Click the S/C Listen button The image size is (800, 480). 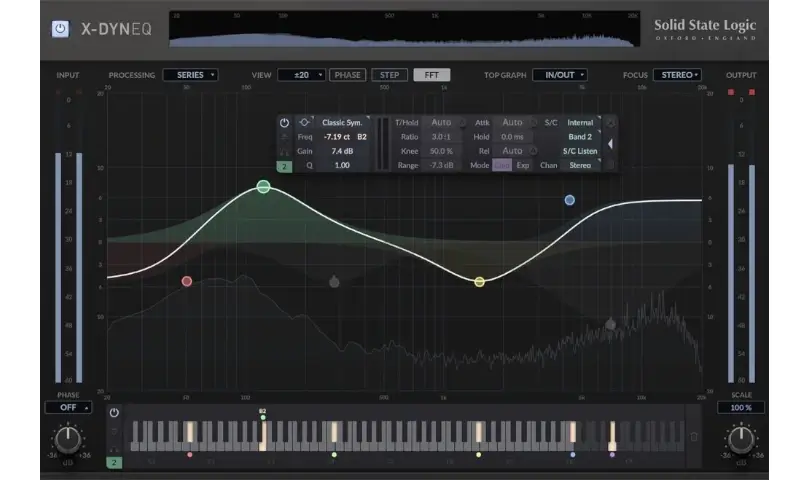tap(580, 151)
